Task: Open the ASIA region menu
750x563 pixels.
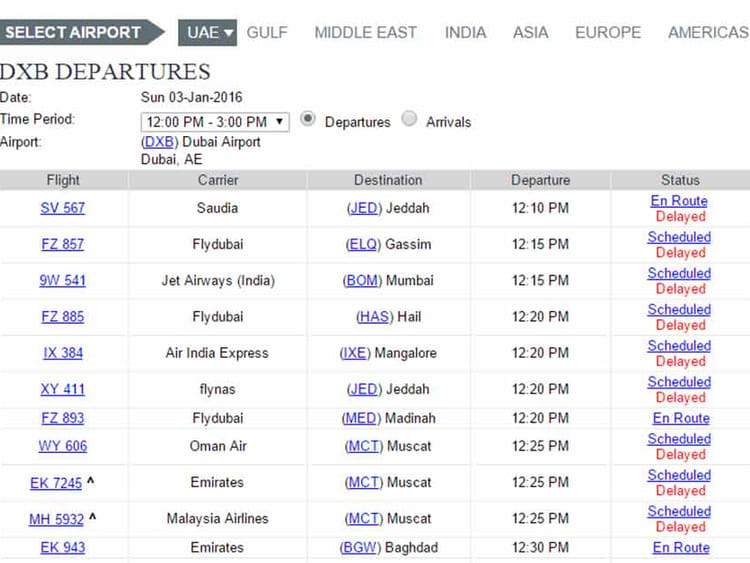Action: coord(530,33)
